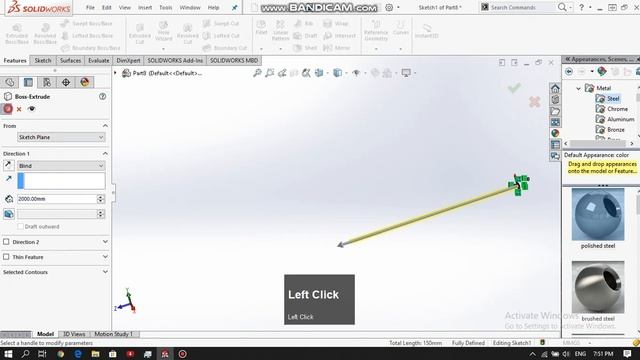Viewport: 640px width, 360px height.
Task: Open View Settings monitor icon
Action: pos(406,73)
